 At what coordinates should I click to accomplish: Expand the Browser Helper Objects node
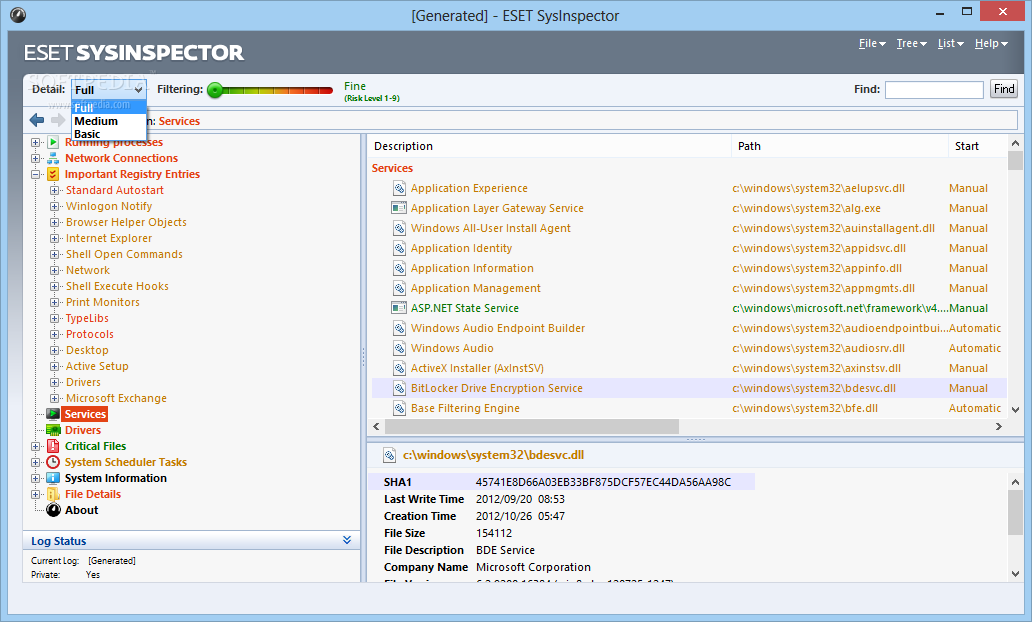(x=55, y=222)
